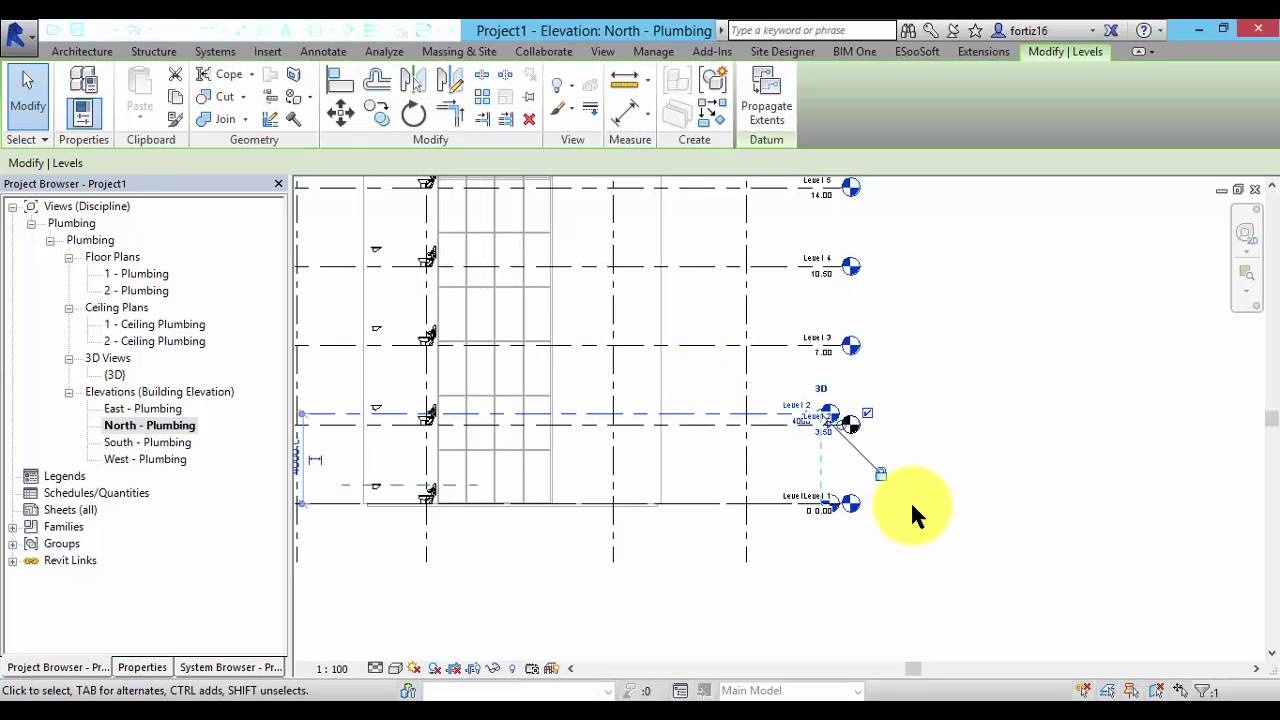This screenshot has width=1280, height=720.
Task: Click the fortiz16 sign-in user
Action: (1028, 31)
